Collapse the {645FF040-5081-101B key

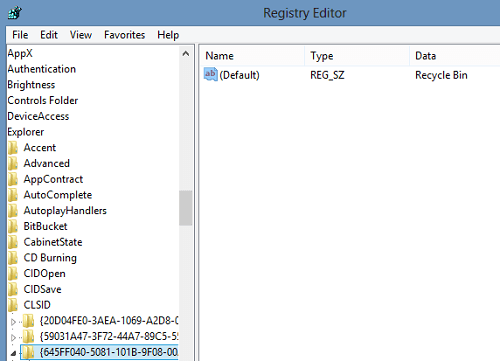pyautogui.click(x=13, y=353)
